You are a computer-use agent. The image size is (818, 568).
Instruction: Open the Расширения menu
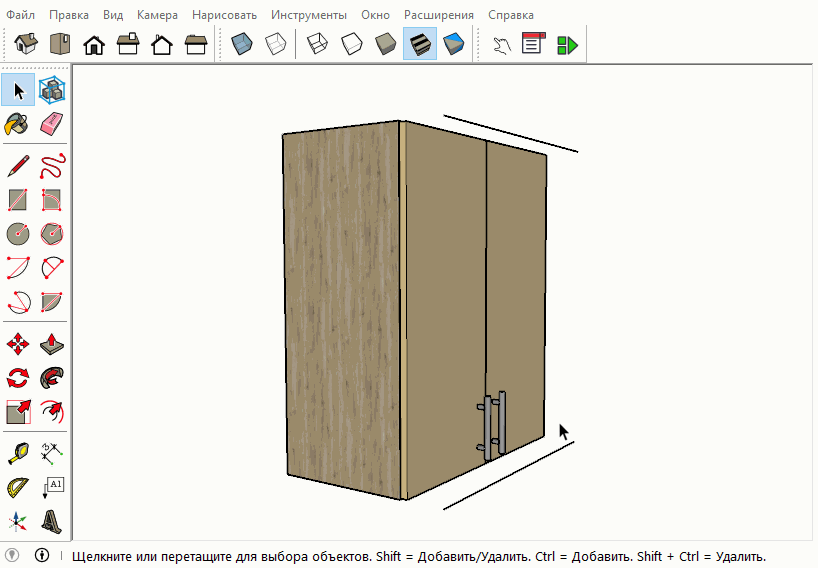(439, 15)
